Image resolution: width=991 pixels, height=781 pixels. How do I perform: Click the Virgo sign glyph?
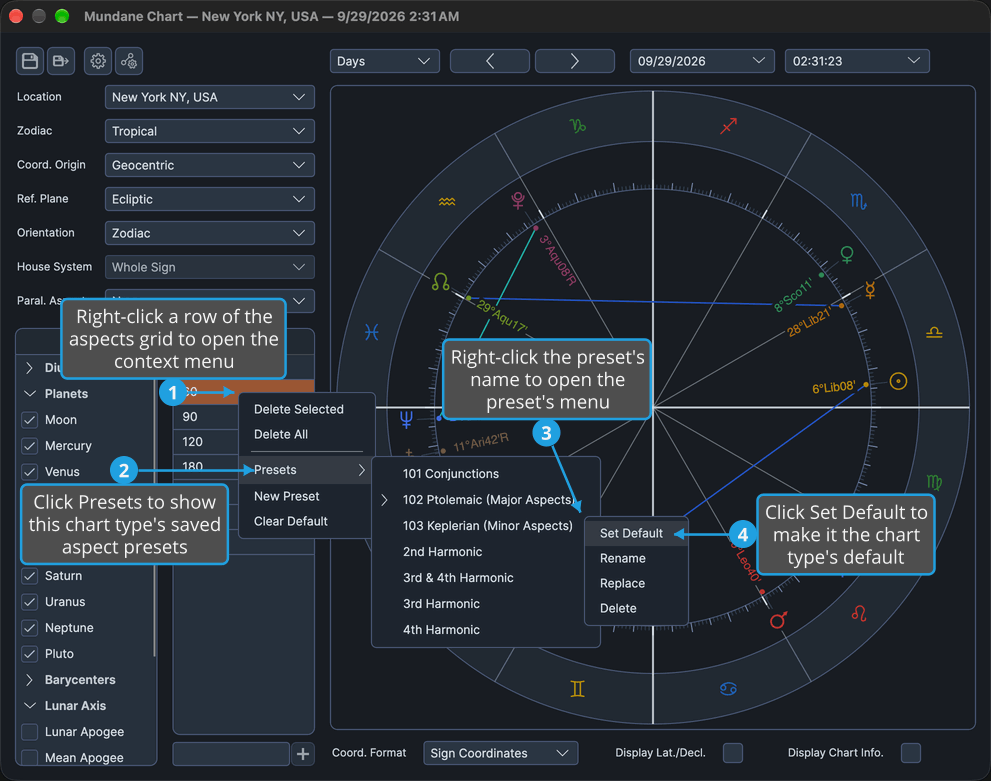(934, 482)
